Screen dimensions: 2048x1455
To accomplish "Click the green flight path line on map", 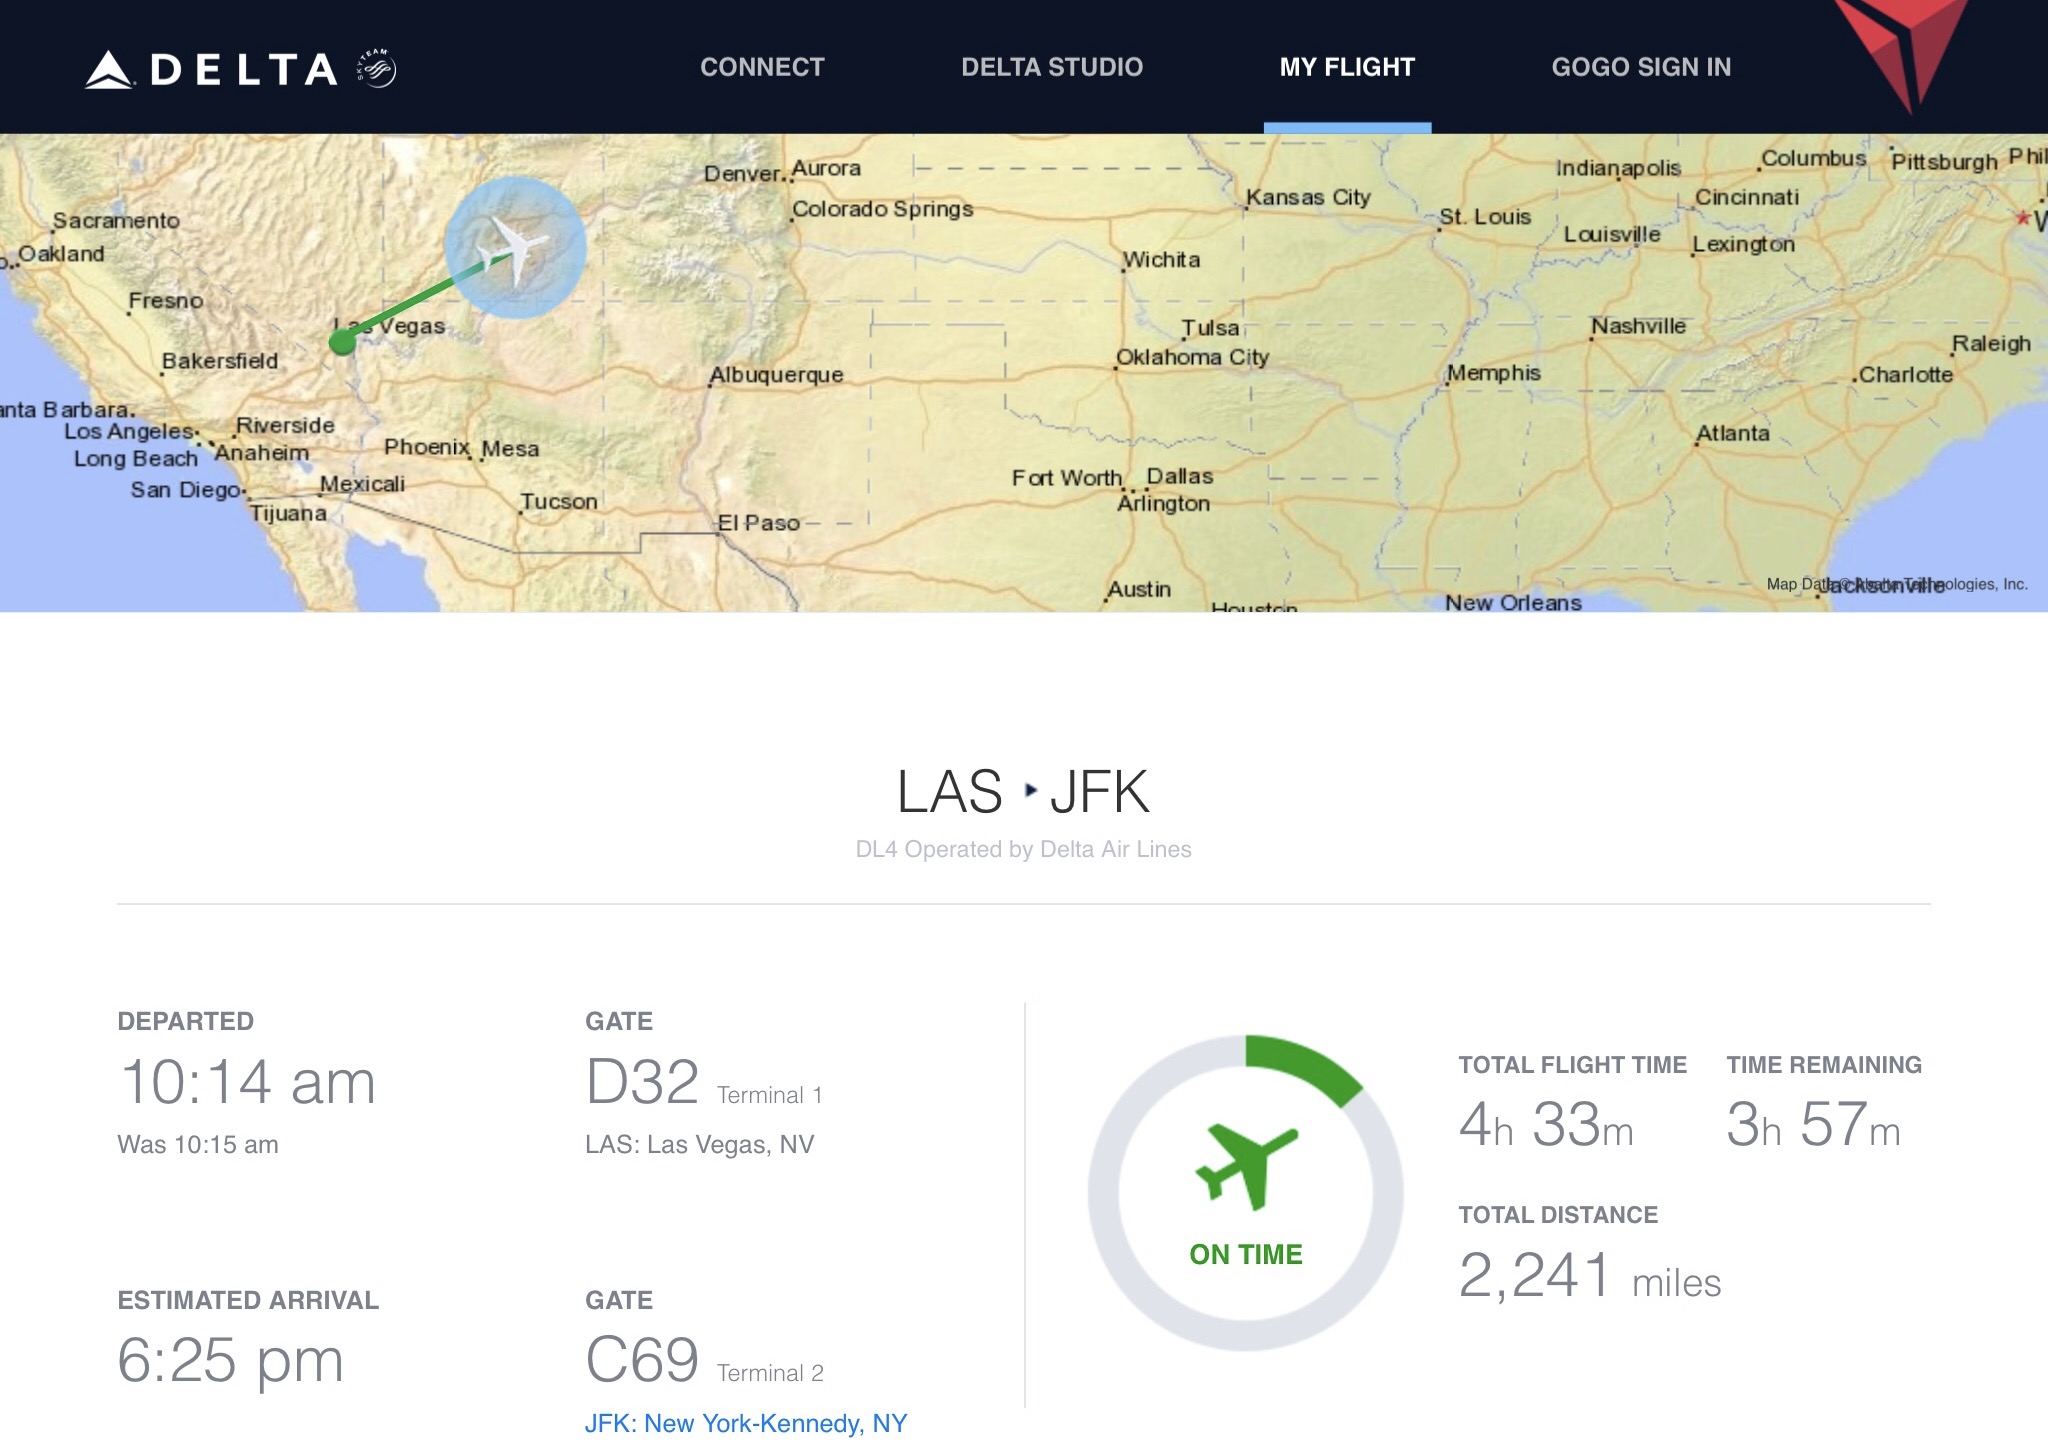I will point(412,302).
